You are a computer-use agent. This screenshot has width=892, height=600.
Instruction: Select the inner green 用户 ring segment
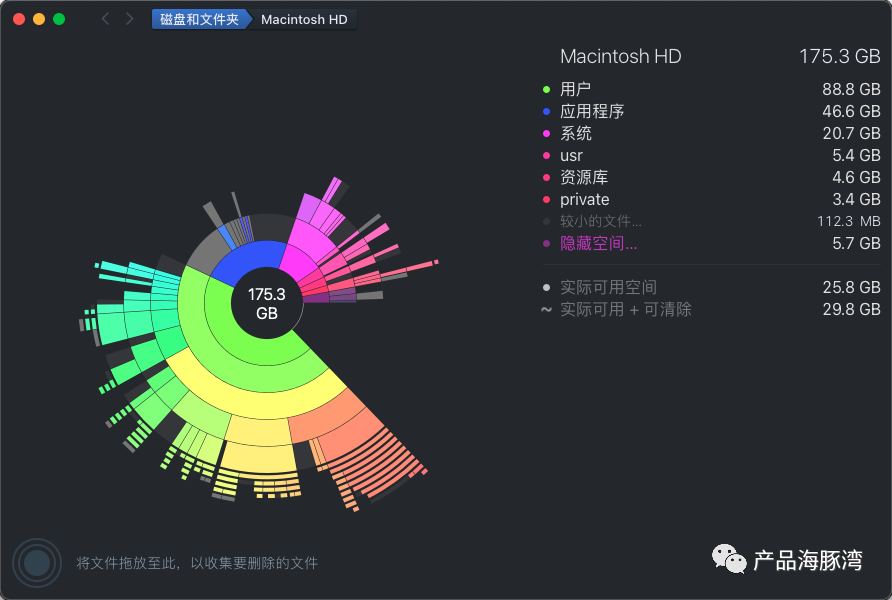[x=242, y=347]
